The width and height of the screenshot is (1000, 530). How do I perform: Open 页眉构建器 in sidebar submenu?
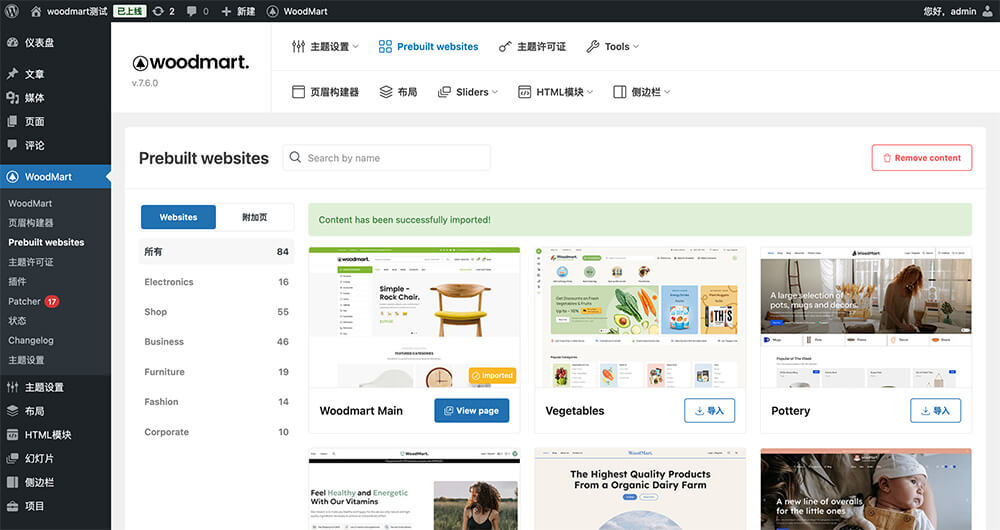[x=31, y=223]
